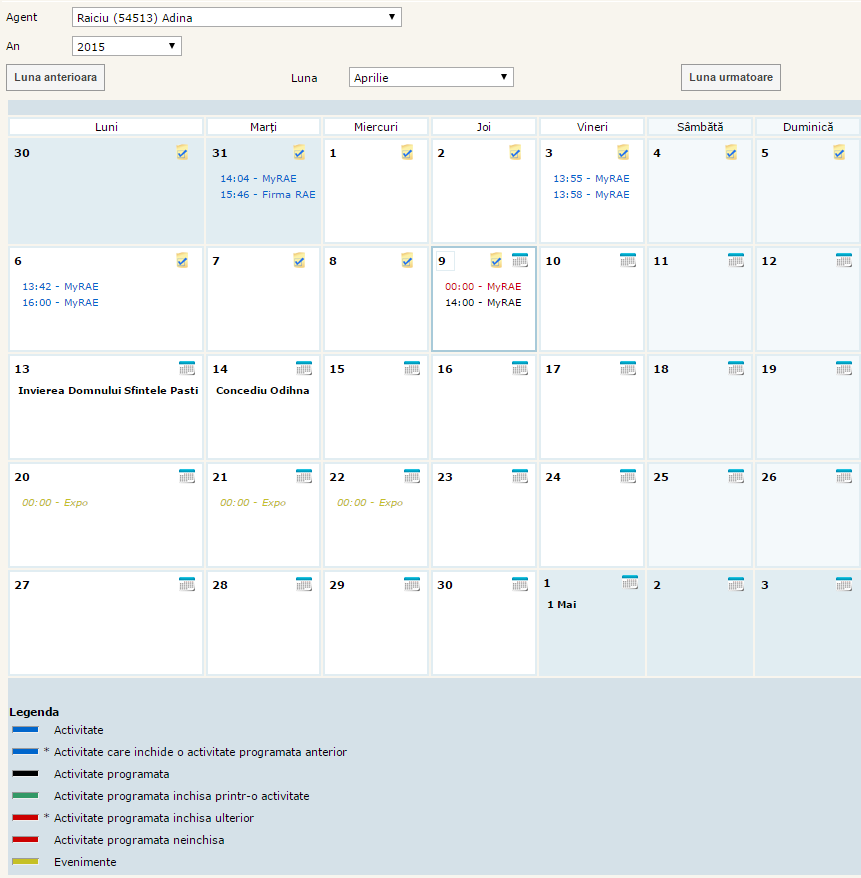Open the 15:46 Firma RAE activity
The width and height of the screenshot is (861, 878).
267,194
